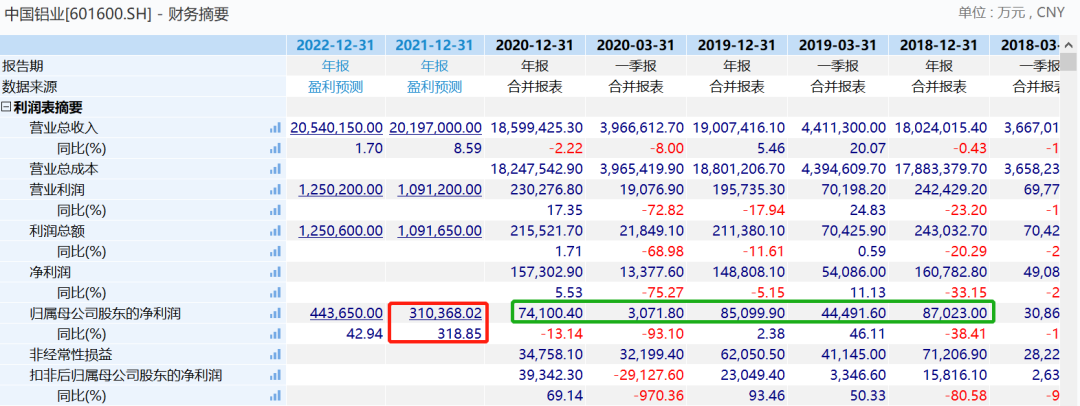Click 盈利预测 under 2022-12-31
This screenshot has width=1080, height=406.
tap(335, 87)
